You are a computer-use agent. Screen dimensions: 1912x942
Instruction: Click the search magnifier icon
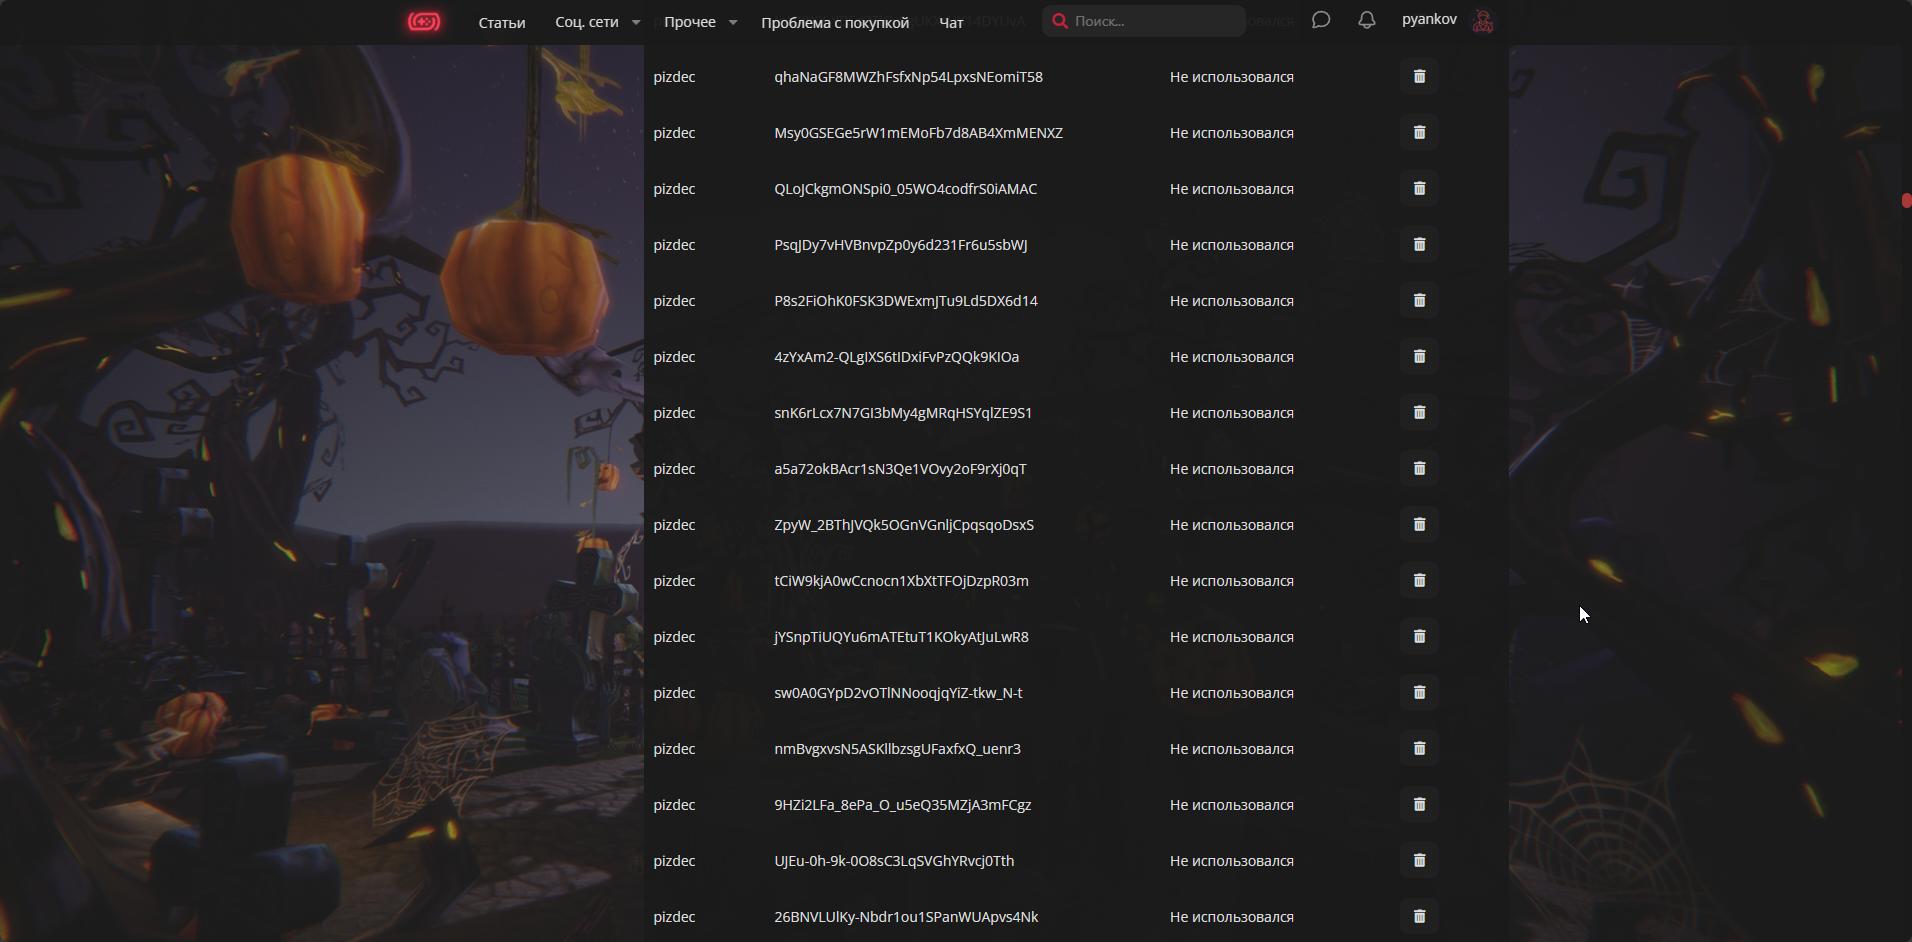[1060, 21]
